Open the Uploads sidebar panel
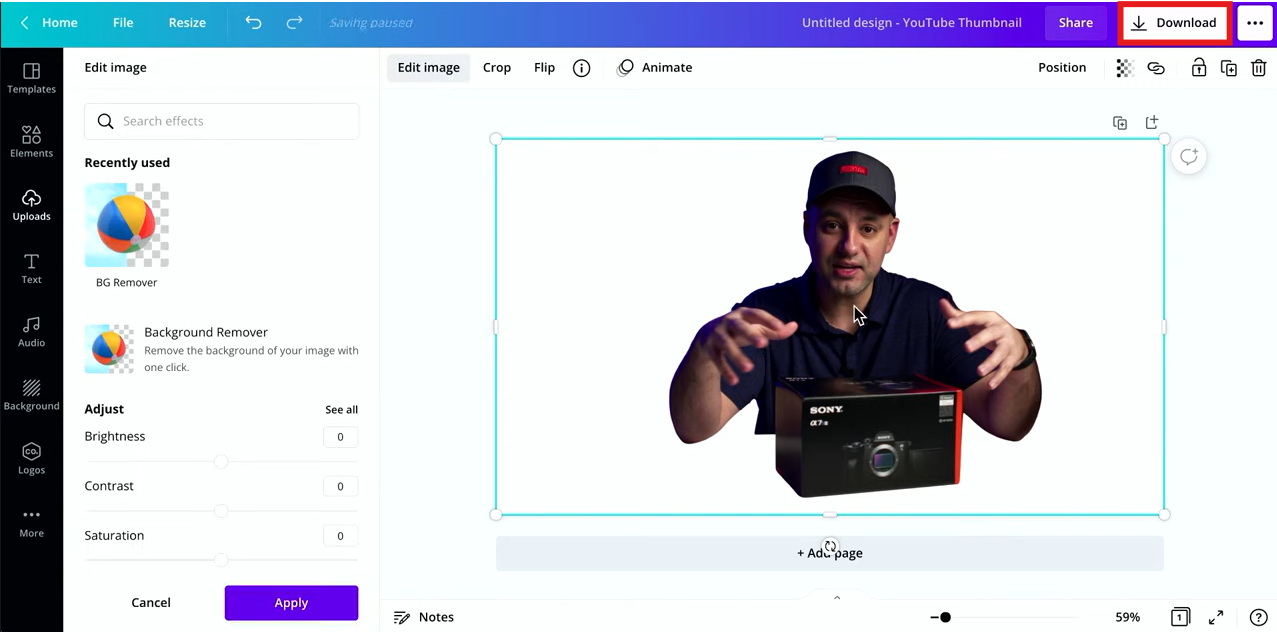1277x632 pixels. [31, 205]
